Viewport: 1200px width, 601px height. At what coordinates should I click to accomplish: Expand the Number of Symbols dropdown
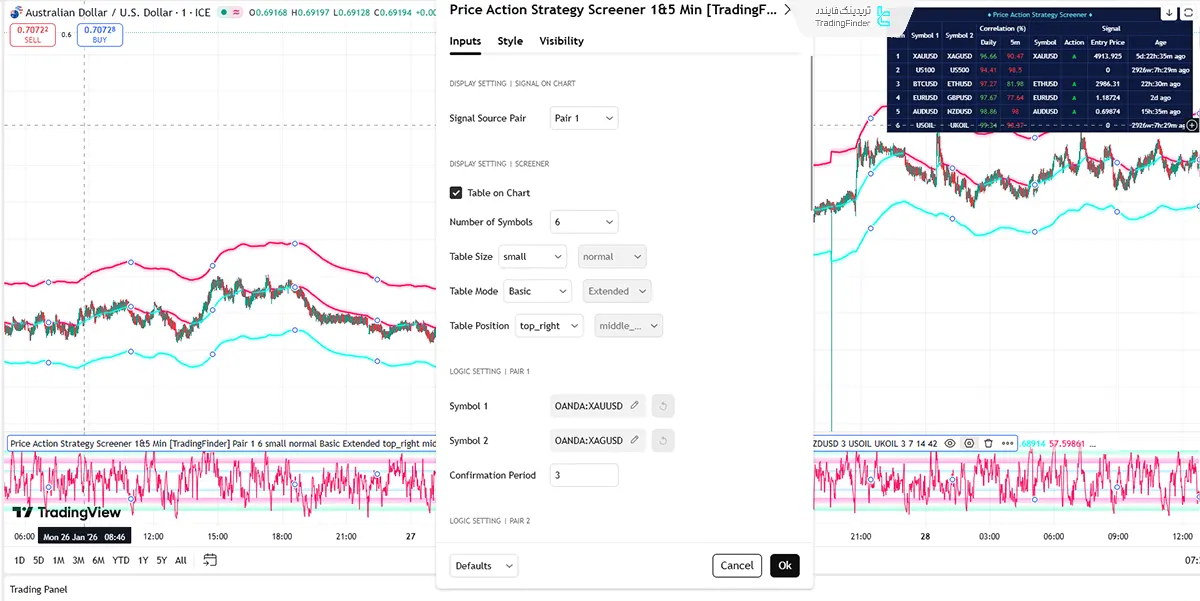click(584, 222)
